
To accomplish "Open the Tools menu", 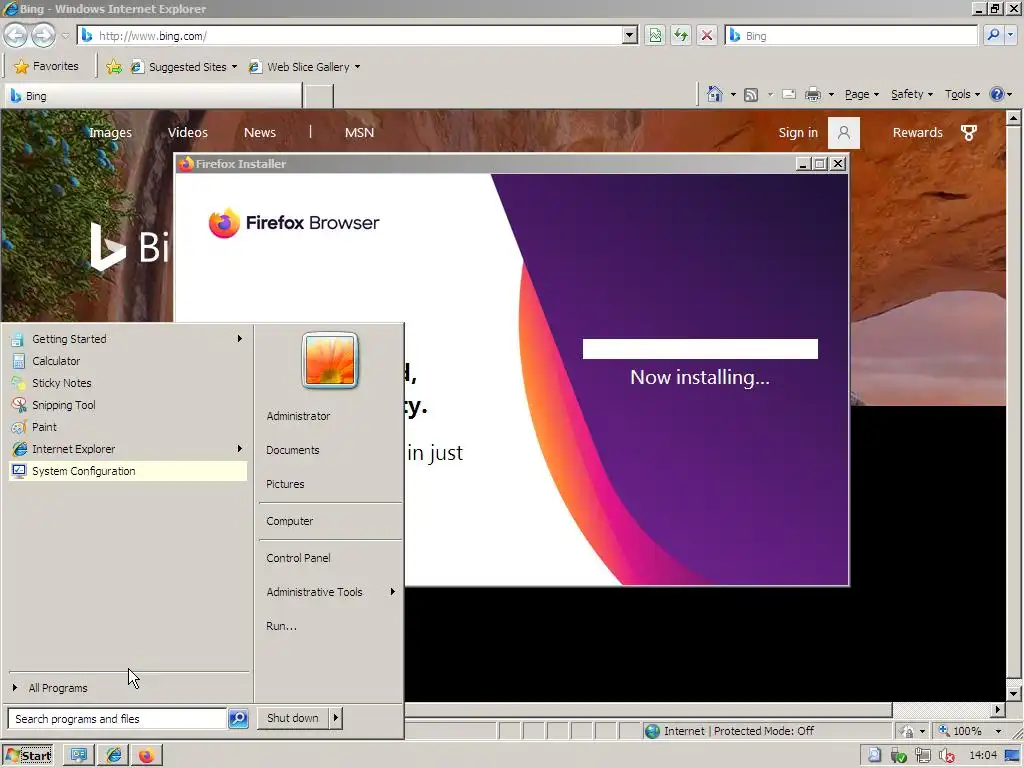I will pos(962,94).
